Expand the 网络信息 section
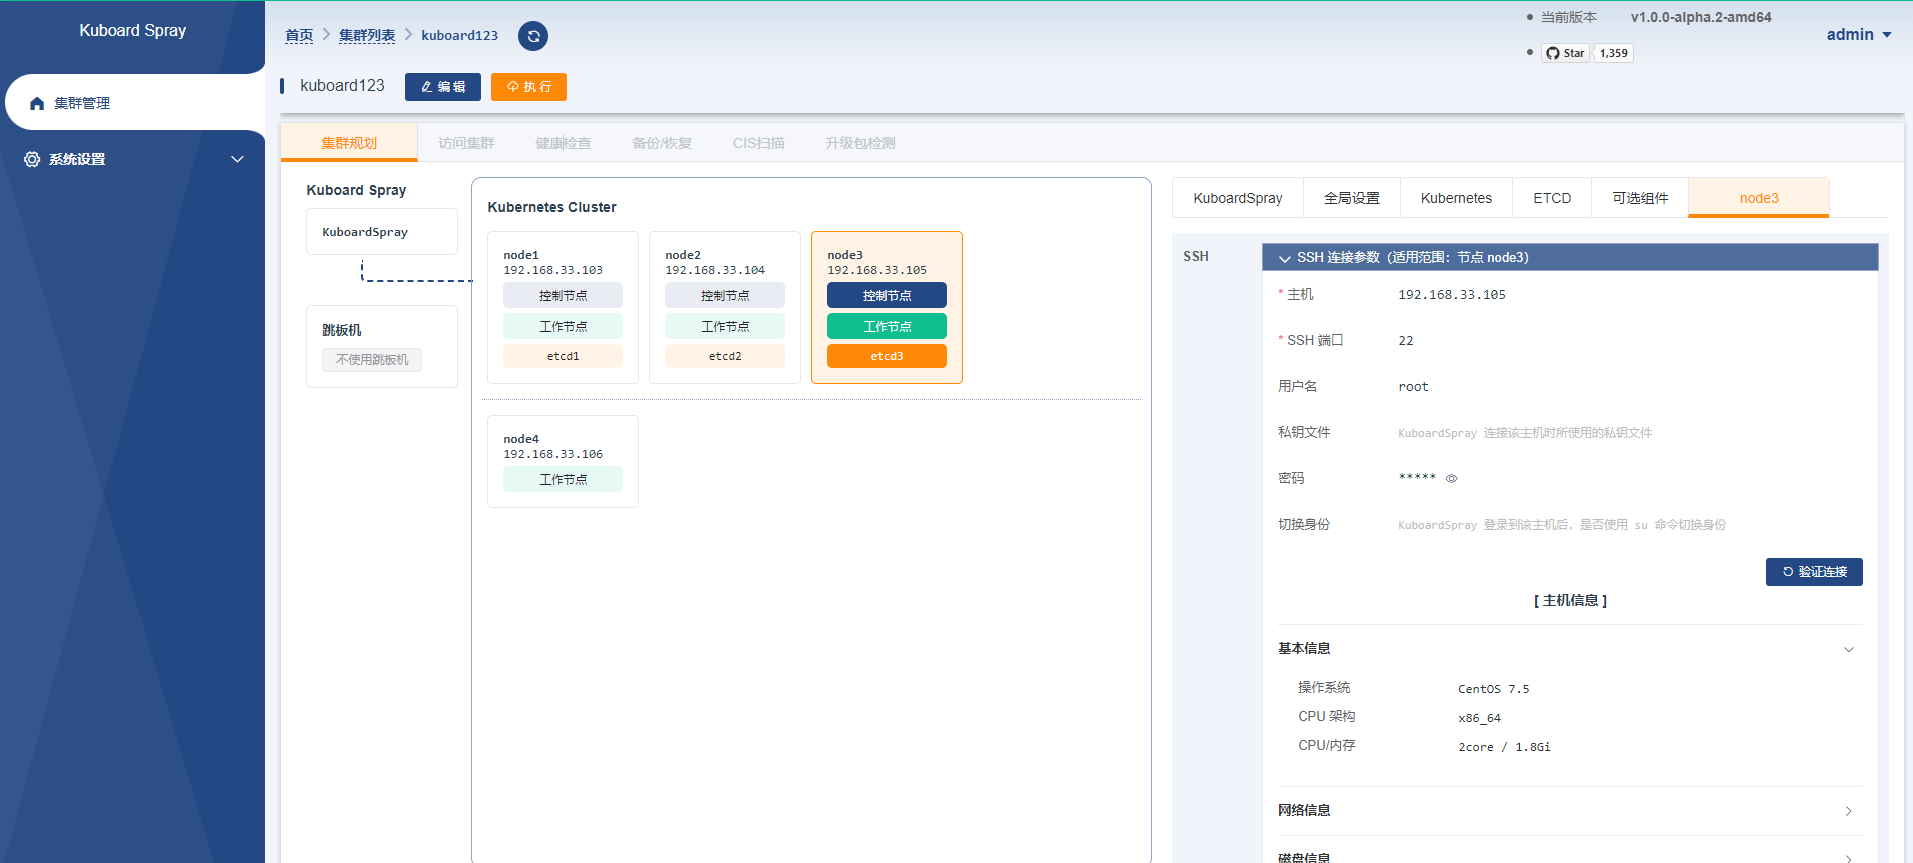Screen dimensions: 1913x863 click(1570, 810)
